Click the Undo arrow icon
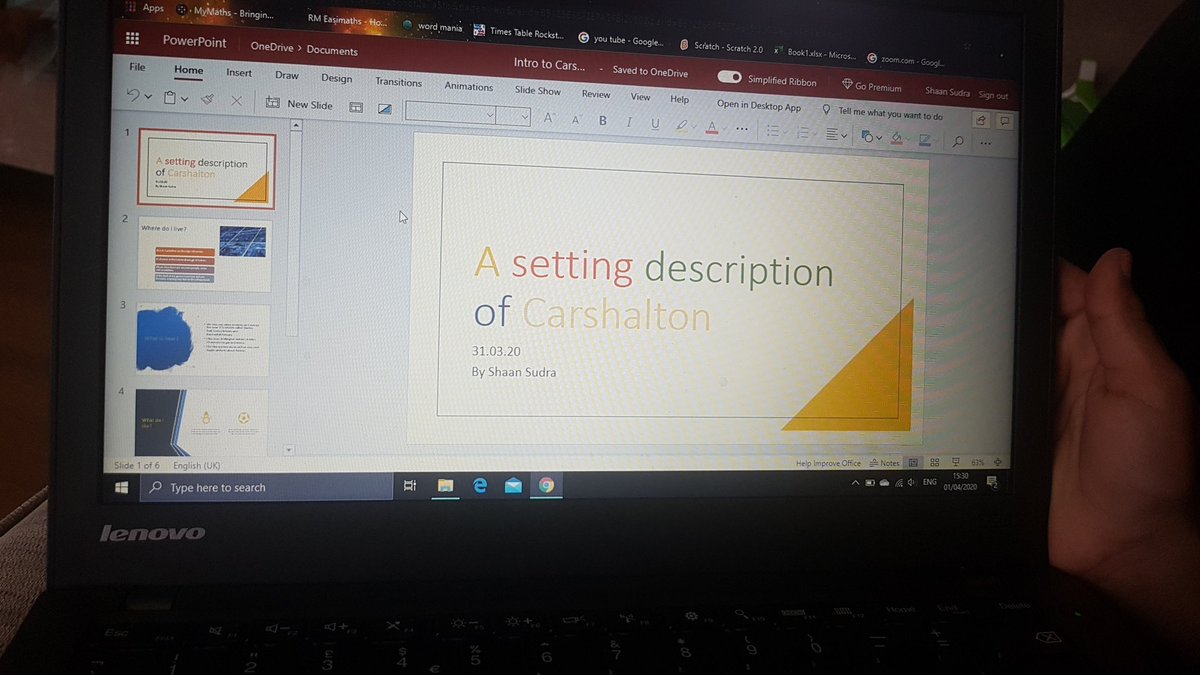 (x=133, y=96)
